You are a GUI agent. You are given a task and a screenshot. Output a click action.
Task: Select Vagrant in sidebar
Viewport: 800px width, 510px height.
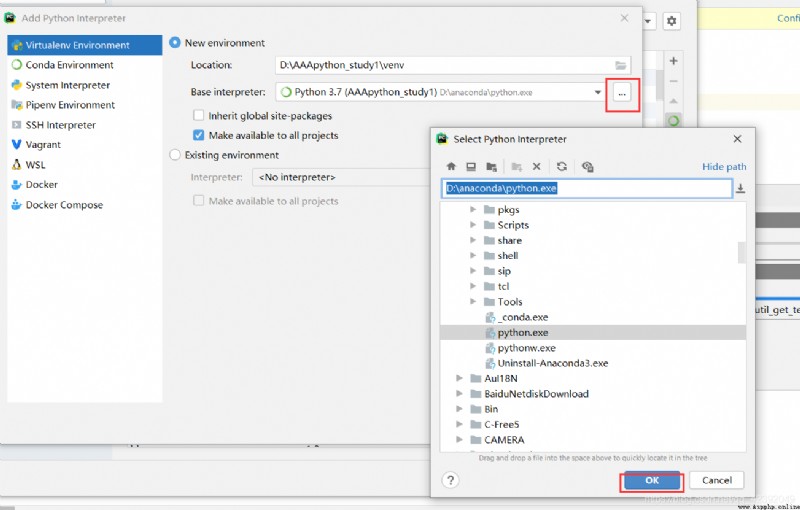85,145
